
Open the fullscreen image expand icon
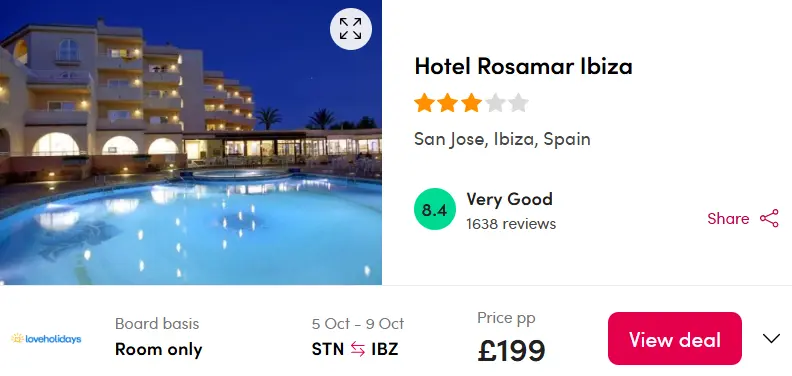[351, 29]
